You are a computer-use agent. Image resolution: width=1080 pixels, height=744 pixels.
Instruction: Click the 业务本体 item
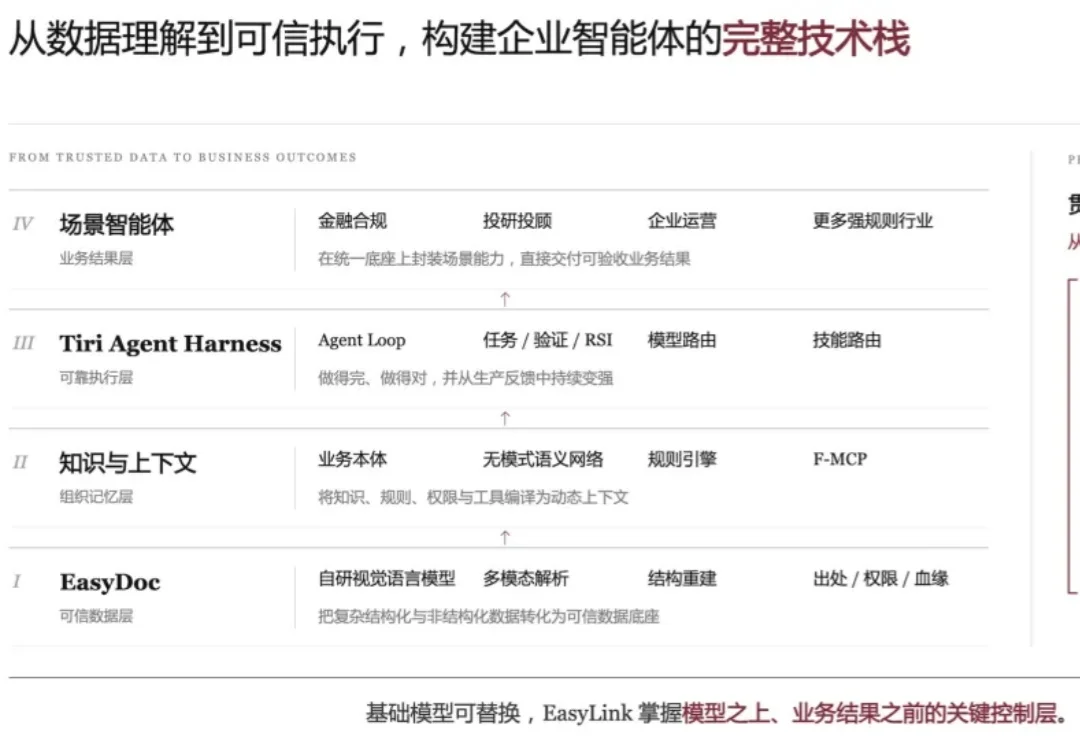tap(352, 459)
